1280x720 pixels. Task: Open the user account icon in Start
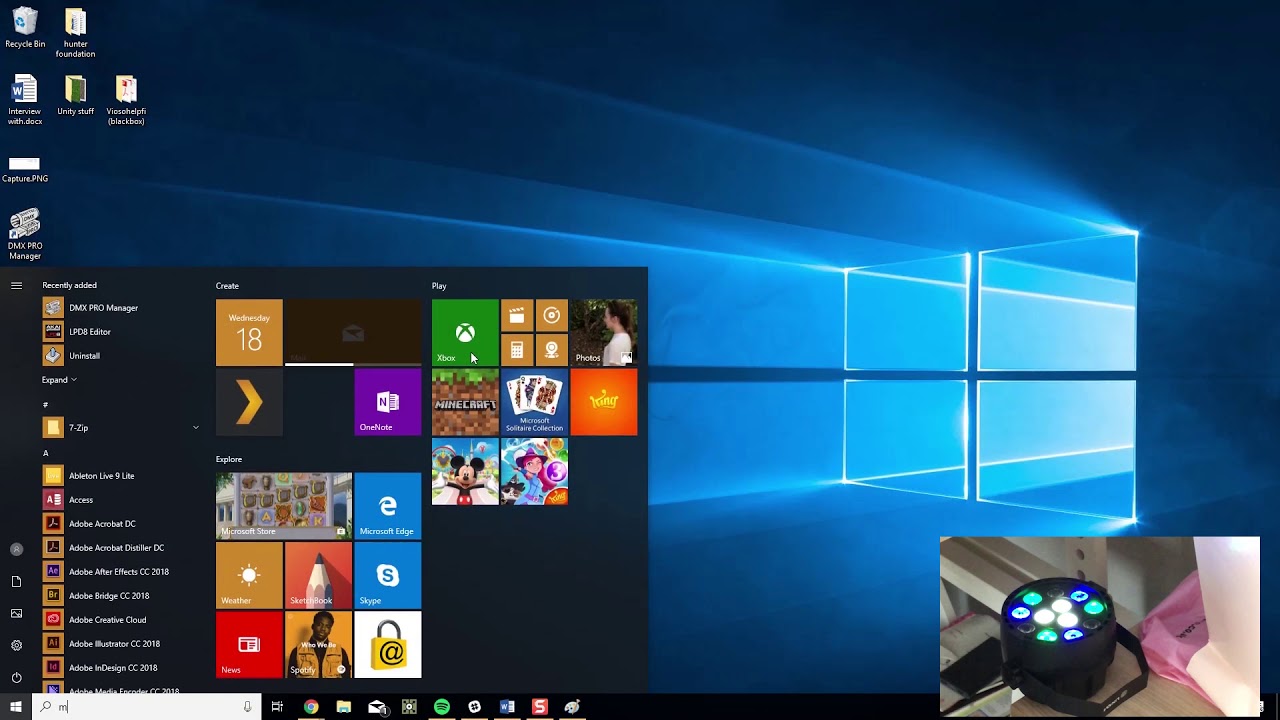click(16, 549)
